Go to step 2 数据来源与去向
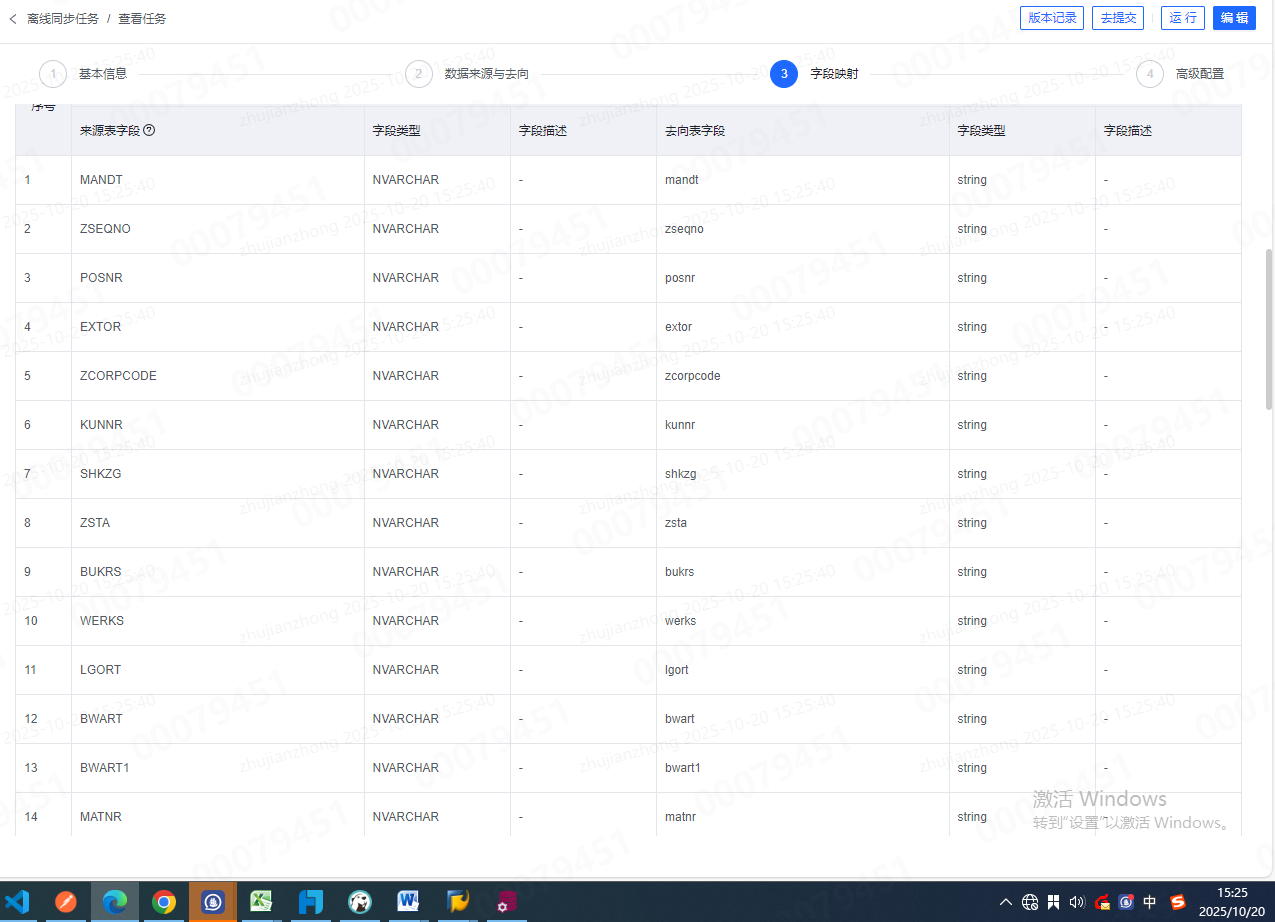The height and width of the screenshot is (922, 1275). point(419,74)
